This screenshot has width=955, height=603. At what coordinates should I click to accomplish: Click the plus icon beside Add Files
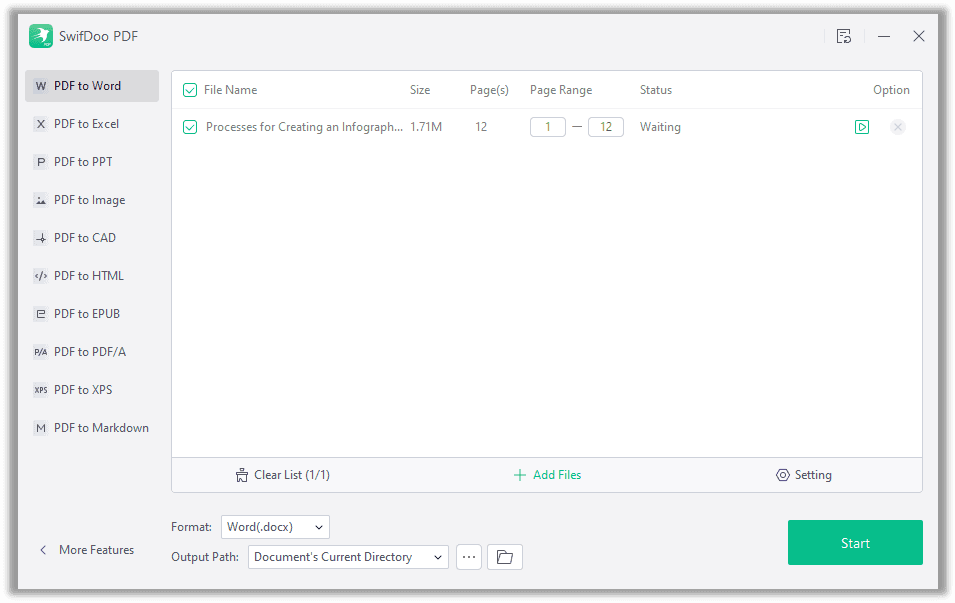point(520,475)
